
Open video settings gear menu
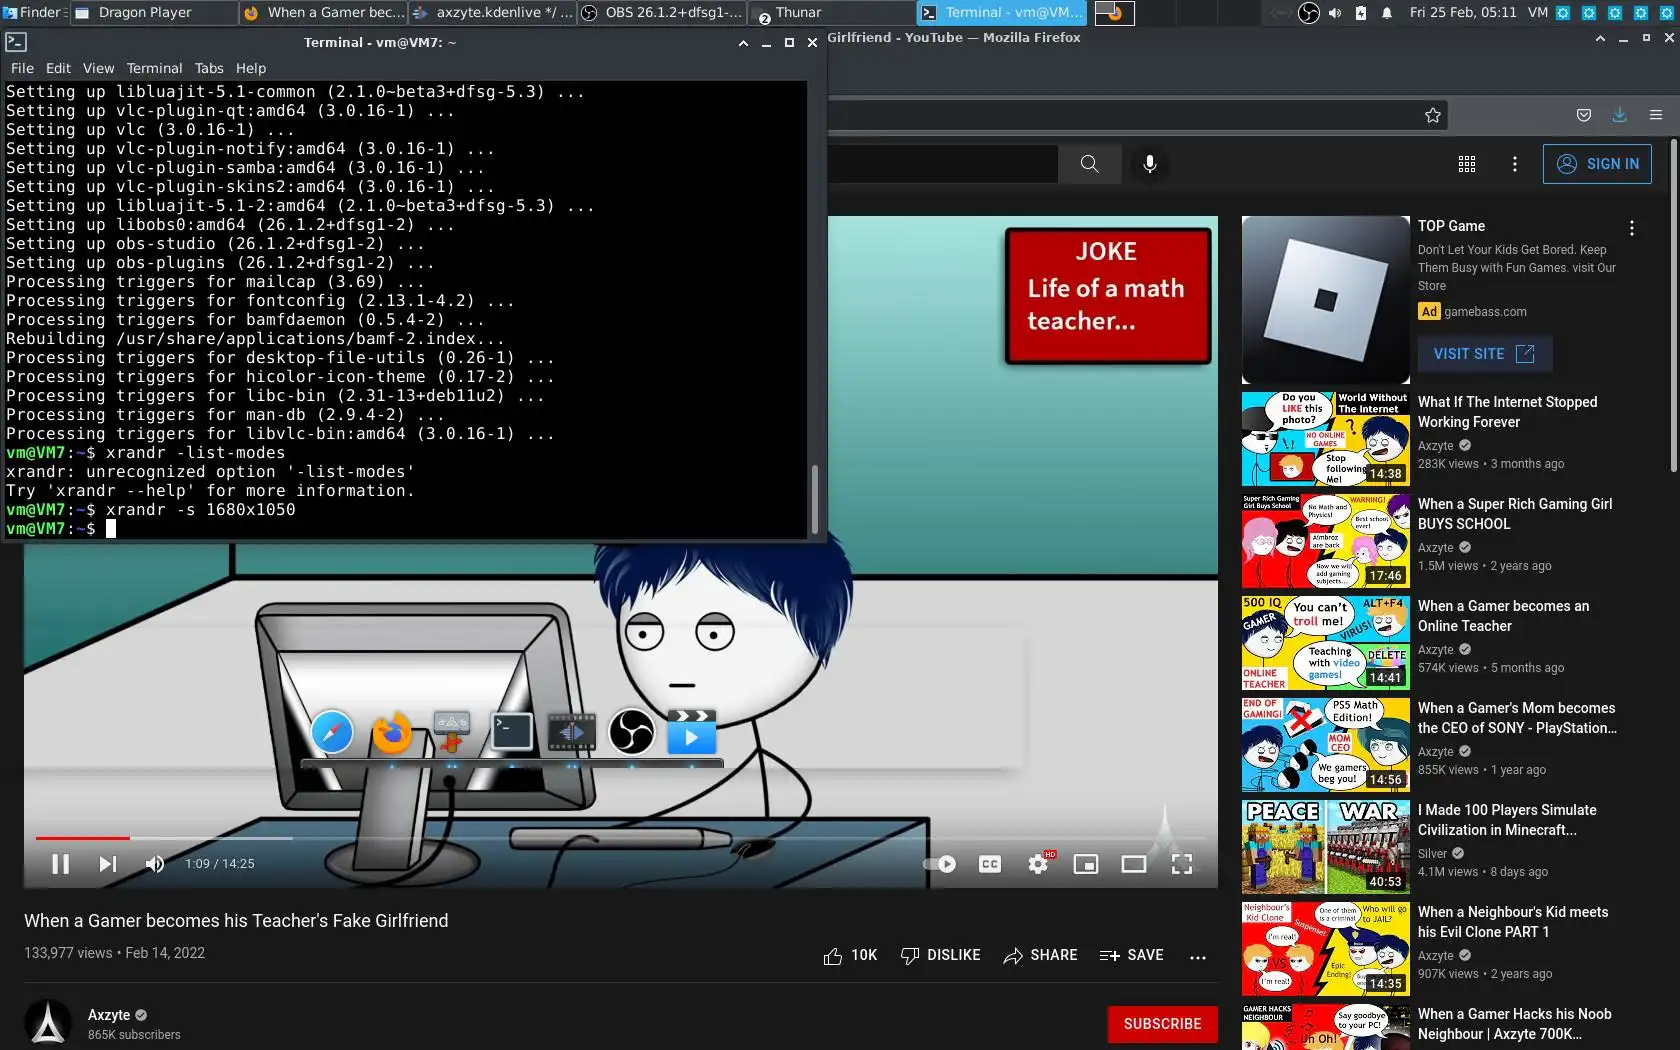point(1039,864)
